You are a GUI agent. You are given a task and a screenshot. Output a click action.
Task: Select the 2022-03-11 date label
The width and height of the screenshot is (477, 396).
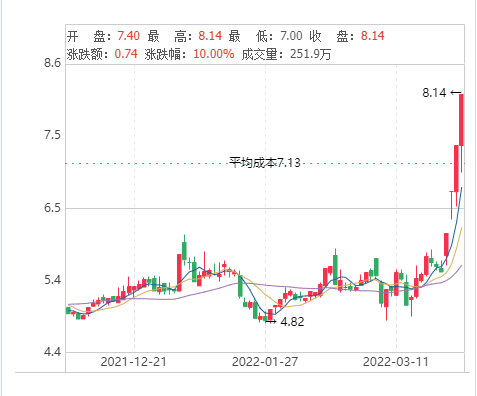396,362
